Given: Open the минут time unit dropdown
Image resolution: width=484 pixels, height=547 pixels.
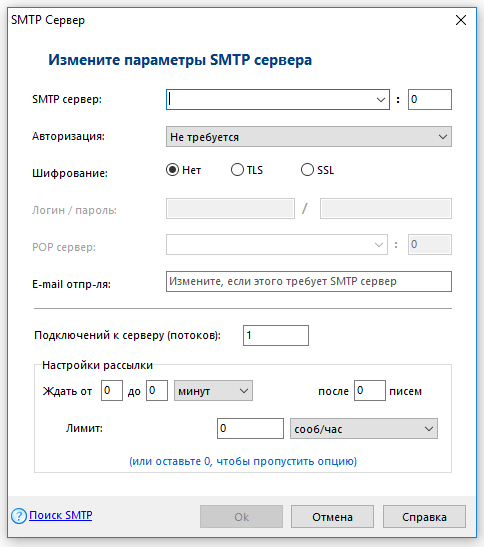Looking at the screenshot, I should (213, 391).
